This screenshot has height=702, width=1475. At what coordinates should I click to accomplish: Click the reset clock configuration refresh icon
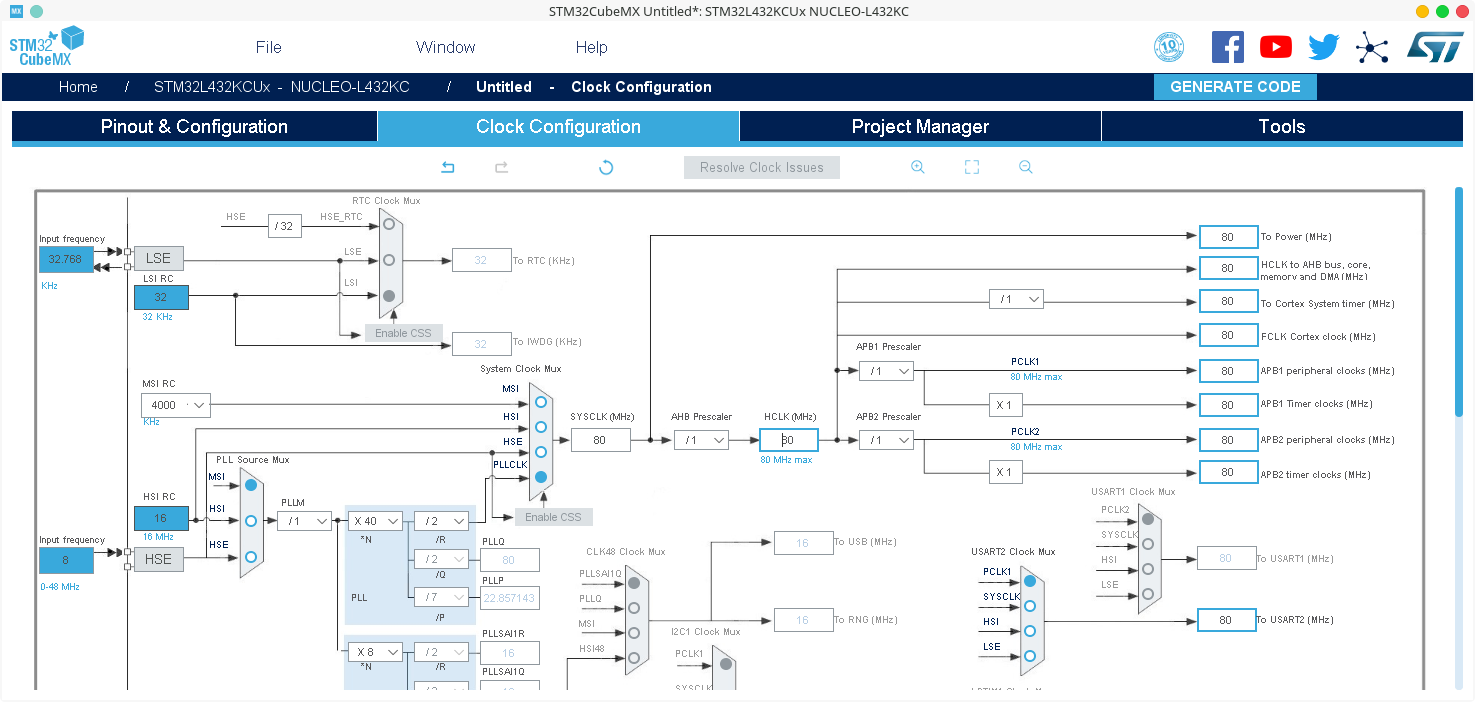pos(606,167)
